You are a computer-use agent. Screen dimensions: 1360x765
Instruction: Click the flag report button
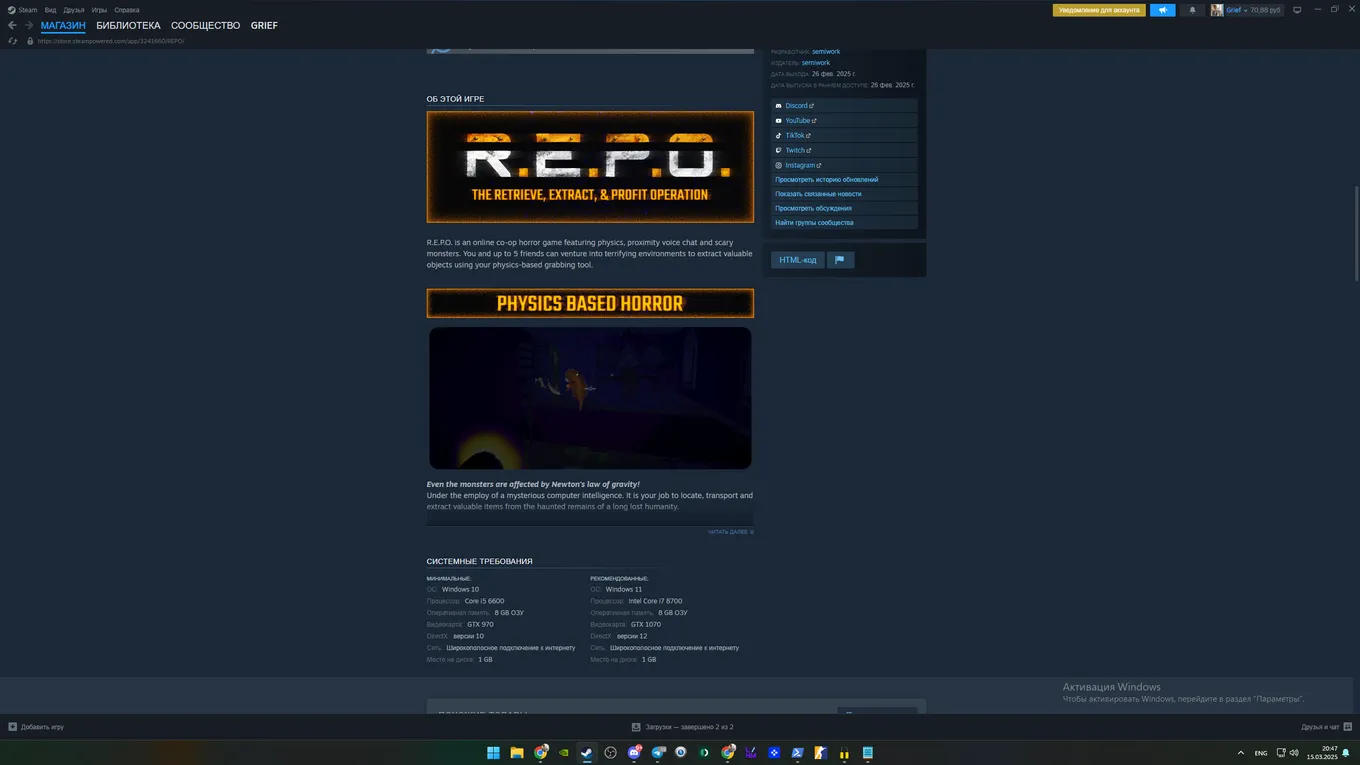(x=840, y=260)
